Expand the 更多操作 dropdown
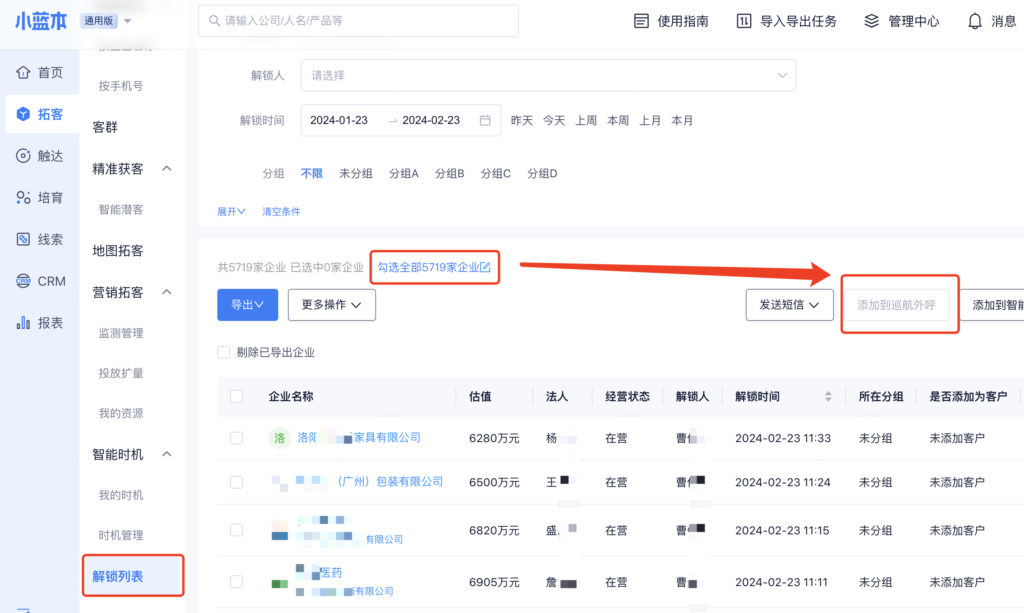The image size is (1024, 613). click(331, 305)
